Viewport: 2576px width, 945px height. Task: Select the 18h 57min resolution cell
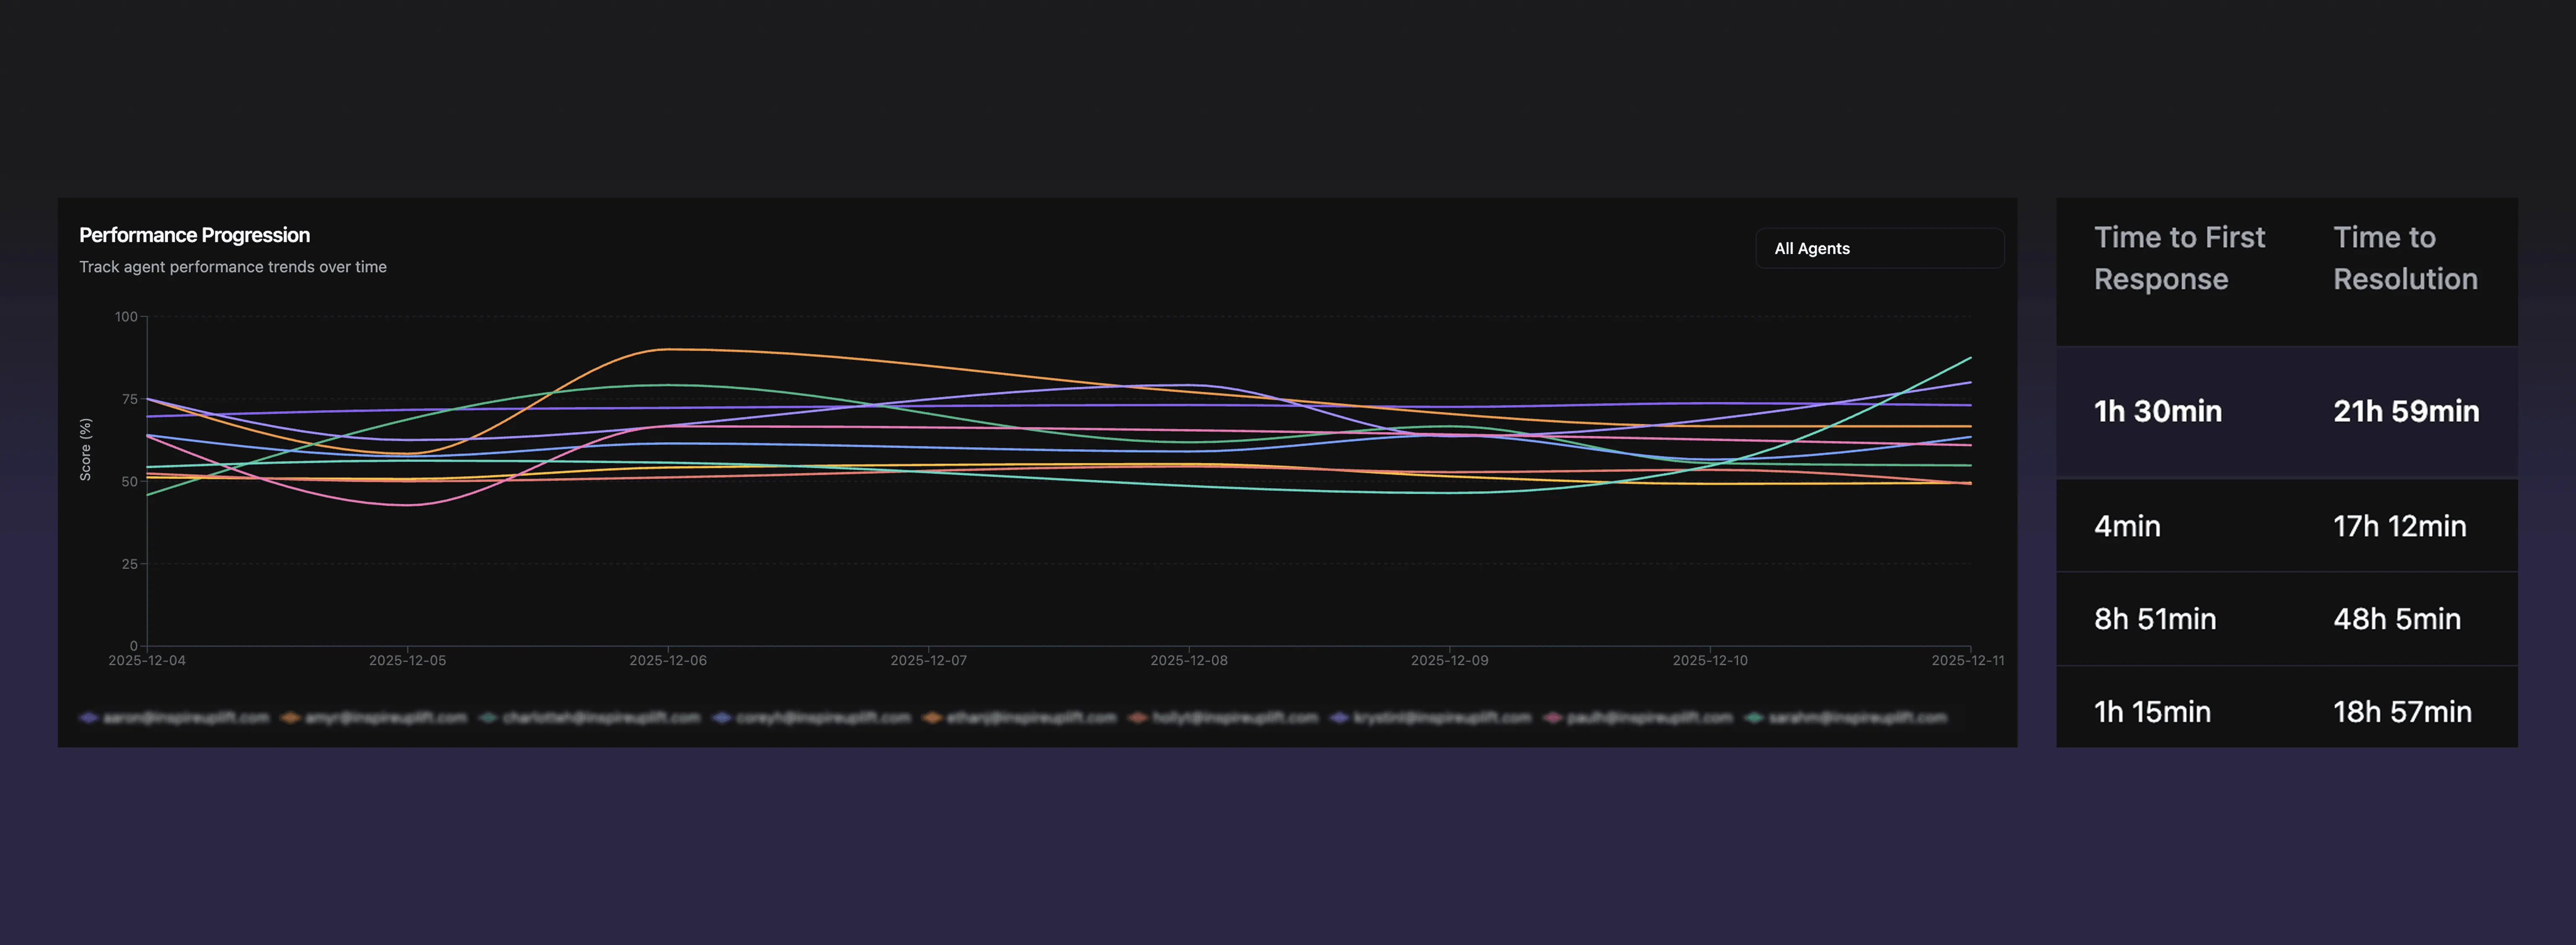pyautogui.click(x=2402, y=712)
